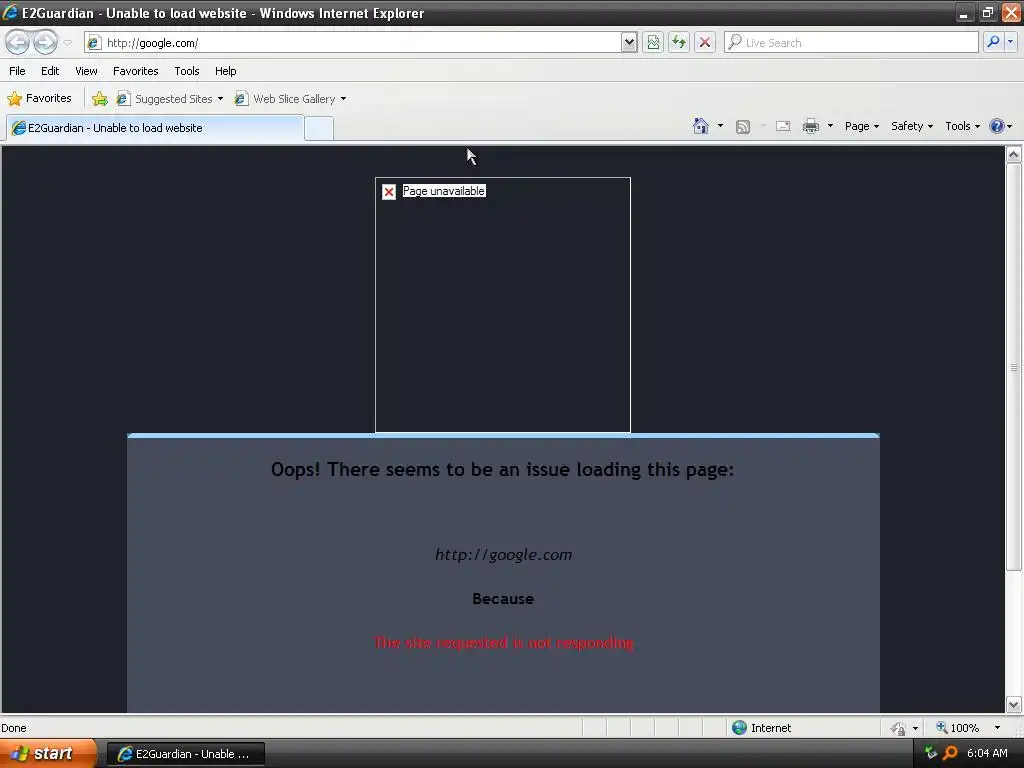The height and width of the screenshot is (768, 1024).
Task: Open the File menu
Action: tap(17, 71)
